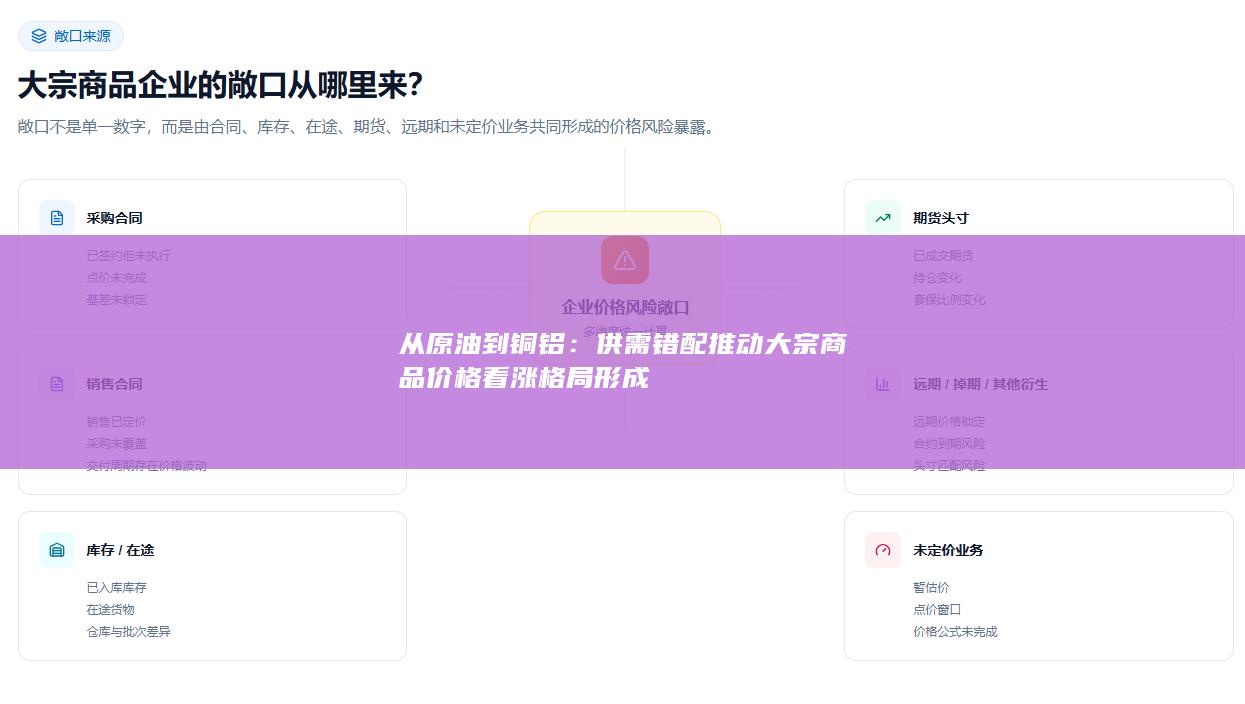This screenshot has width=1245, height=704.
Task: Click the 已签约但未执行 line
Action: click(x=129, y=255)
